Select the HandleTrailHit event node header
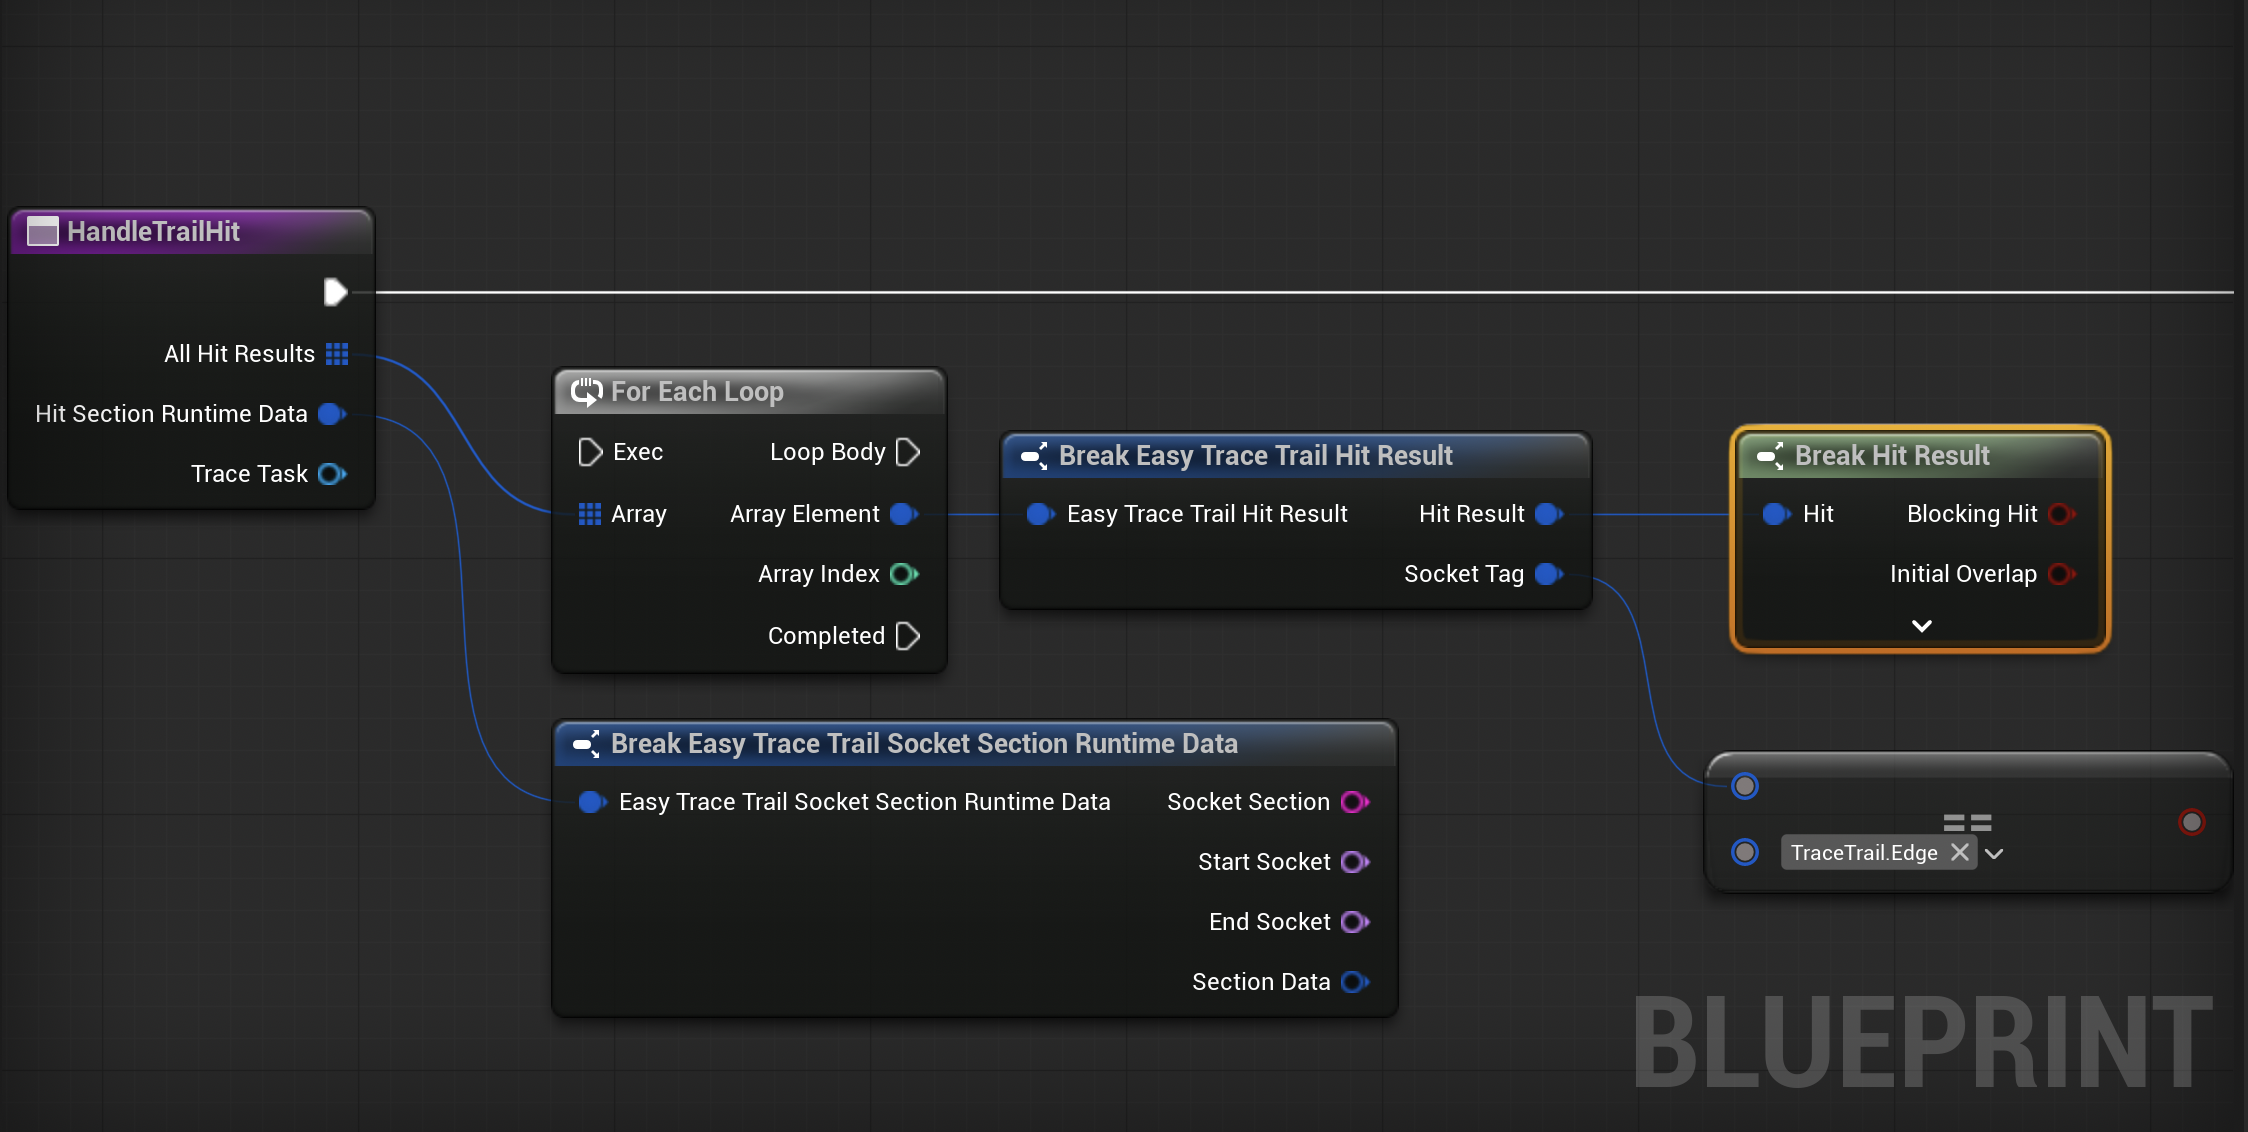The image size is (2248, 1132). tap(153, 232)
